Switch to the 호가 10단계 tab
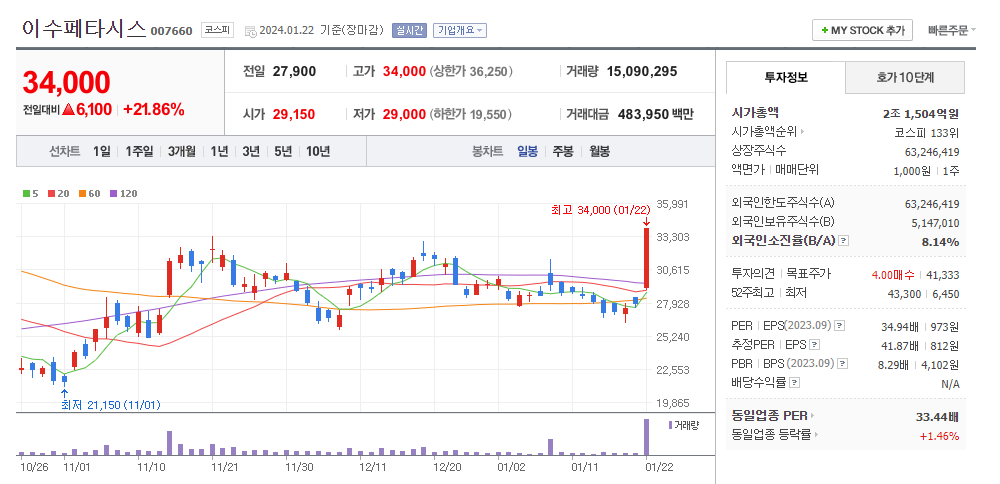The height and width of the screenshot is (484, 1000). (906, 78)
